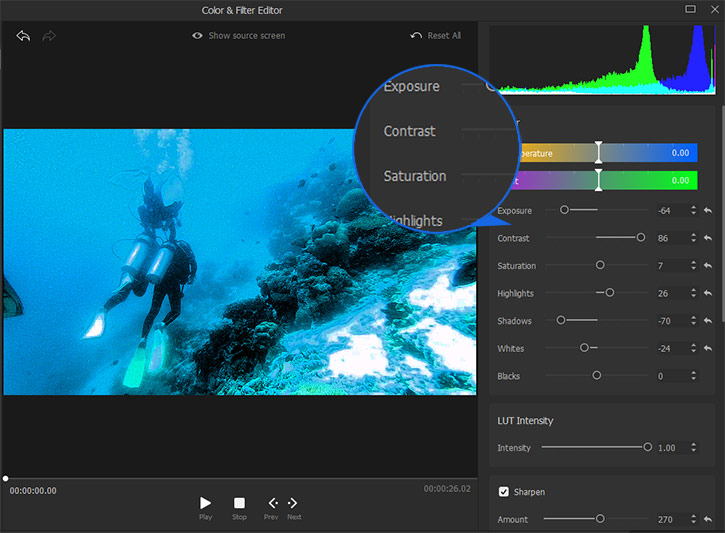This screenshot has width=725, height=533.
Task: Reset the Sharpen Amount value
Action: 708,520
